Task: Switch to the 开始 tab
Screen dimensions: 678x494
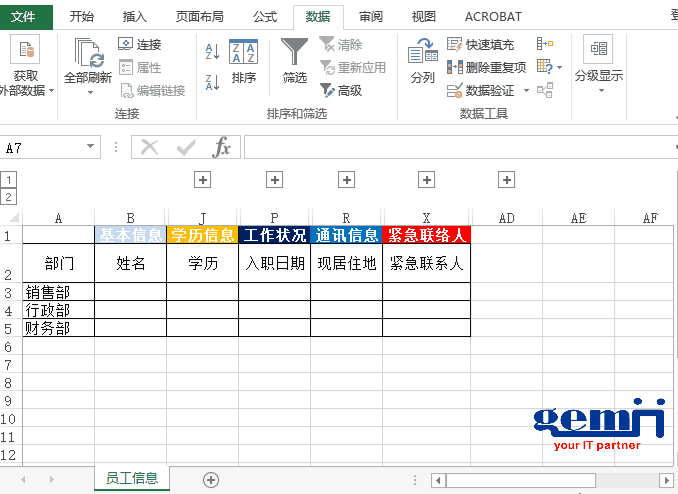Action: pyautogui.click(x=82, y=17)
